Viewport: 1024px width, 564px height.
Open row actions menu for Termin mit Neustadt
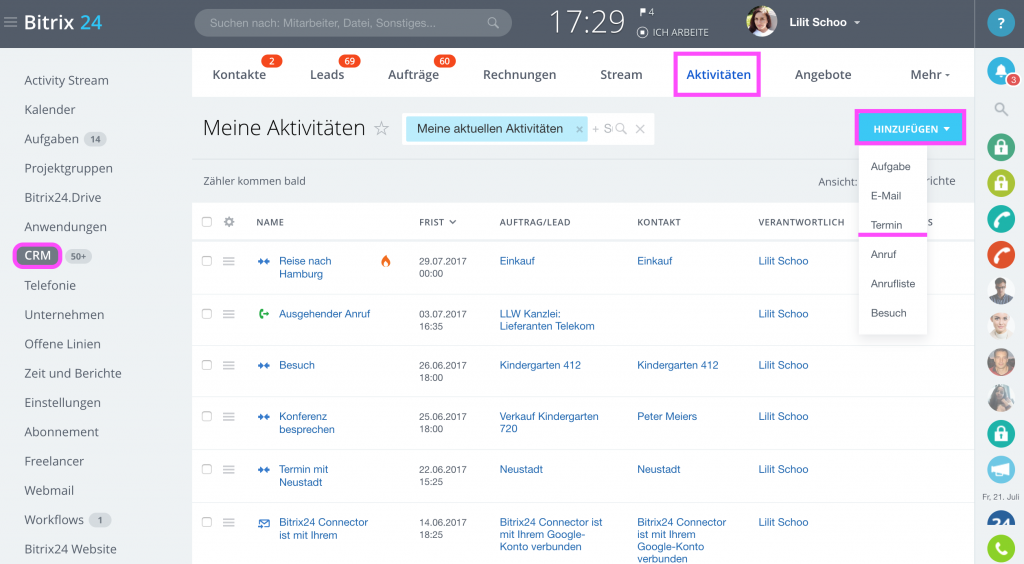229,469
